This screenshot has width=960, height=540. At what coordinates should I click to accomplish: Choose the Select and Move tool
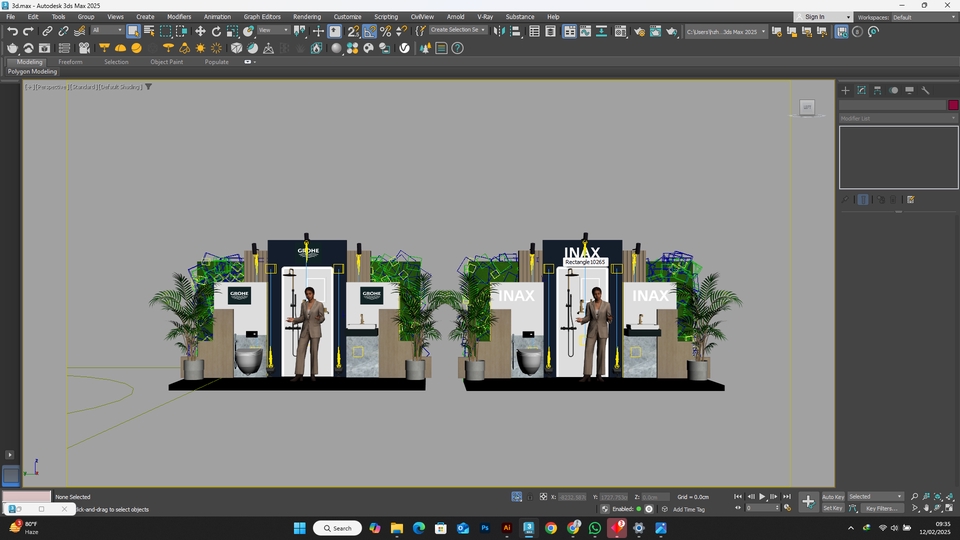200,31
